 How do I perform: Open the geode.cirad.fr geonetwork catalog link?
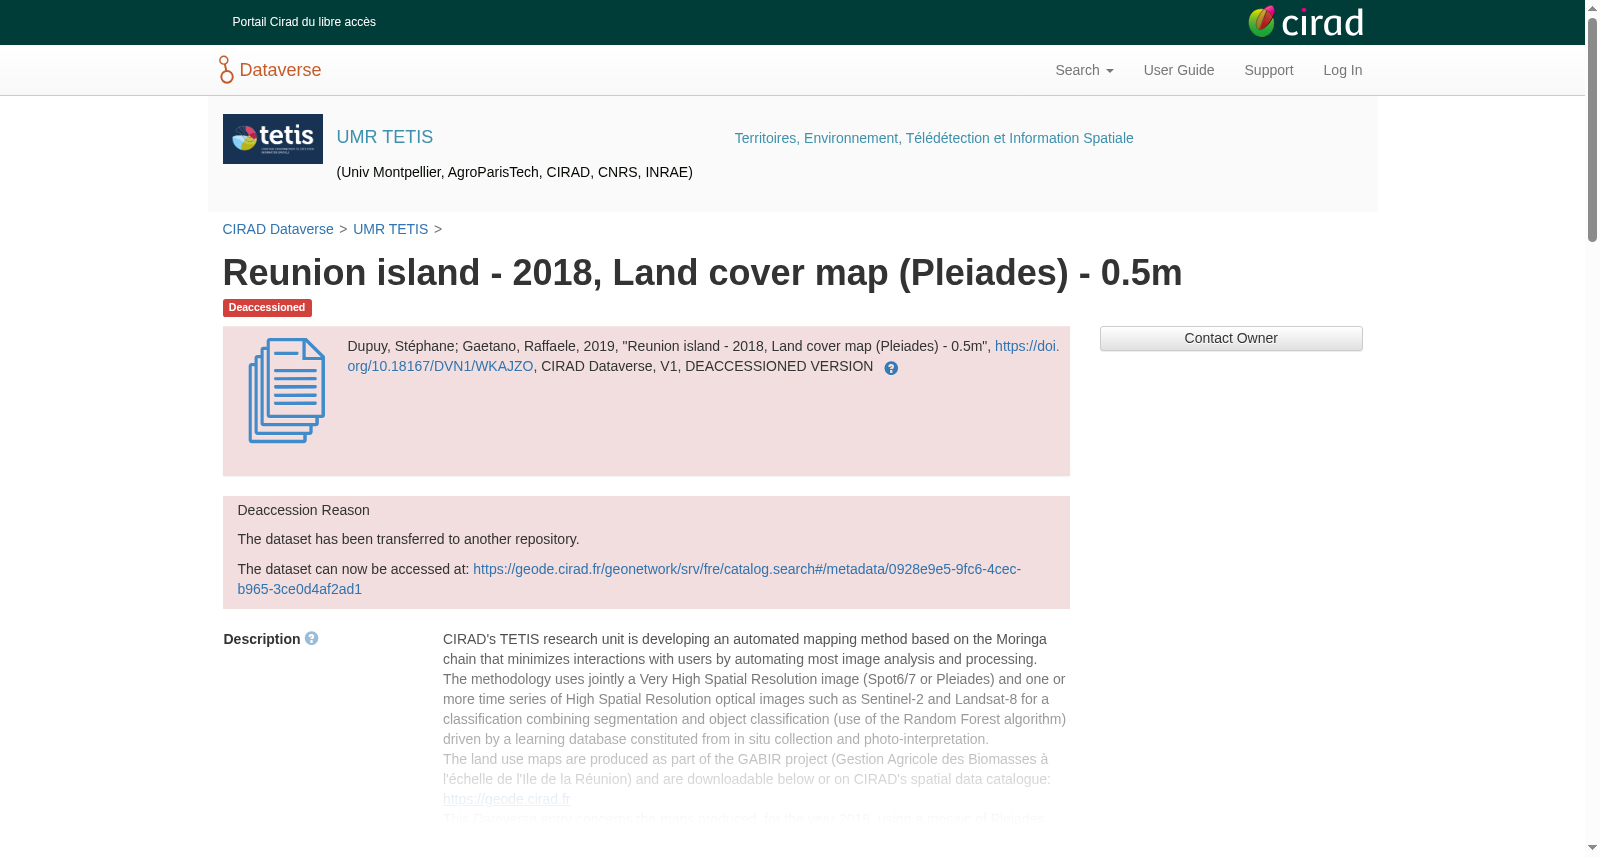(x=629, y=579)
